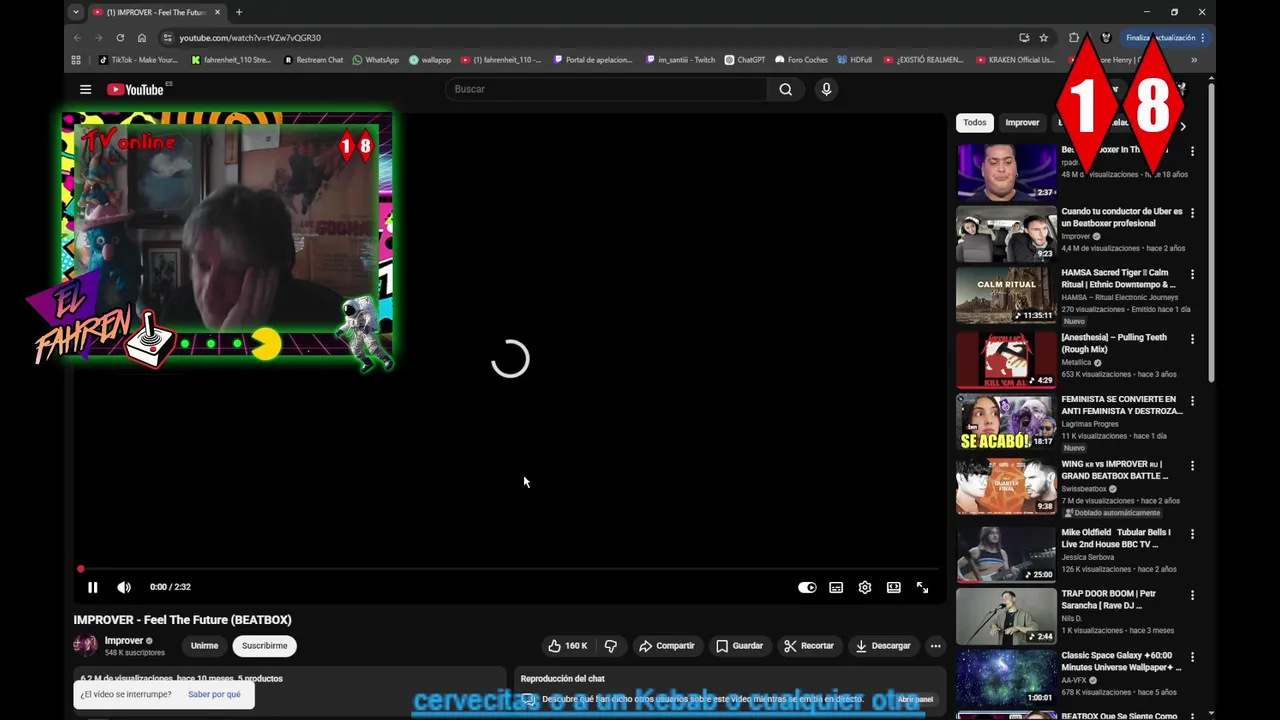The image size is (1280, 720).
Task: Open the tab search dropdown arrow
Action: click(75, 12)
